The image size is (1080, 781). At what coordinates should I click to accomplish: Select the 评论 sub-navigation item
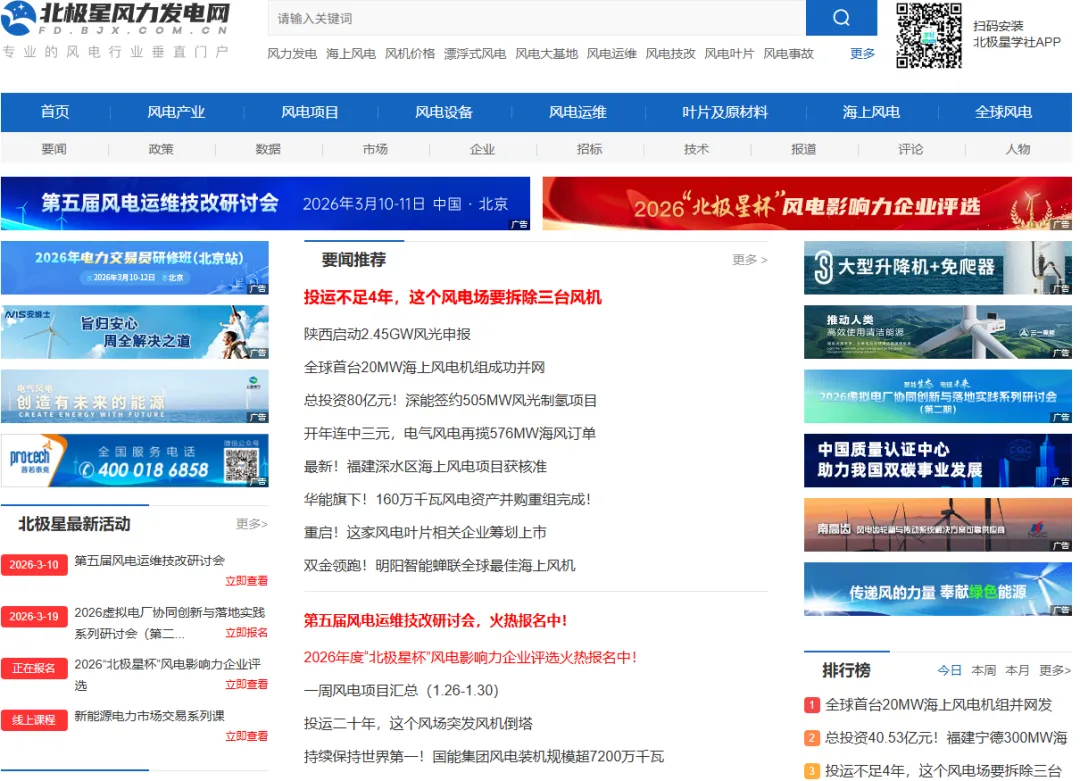911,149
